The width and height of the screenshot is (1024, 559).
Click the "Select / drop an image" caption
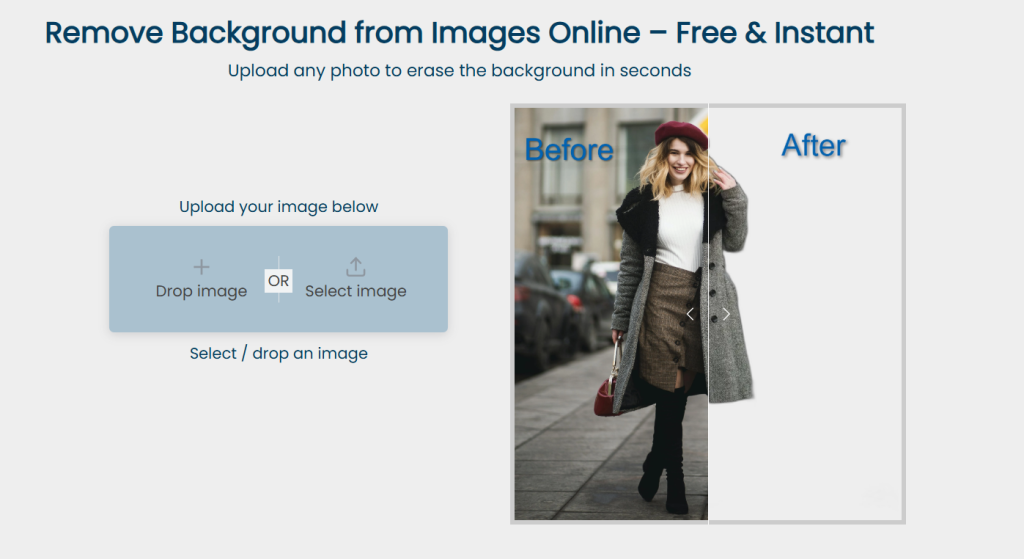278,353
